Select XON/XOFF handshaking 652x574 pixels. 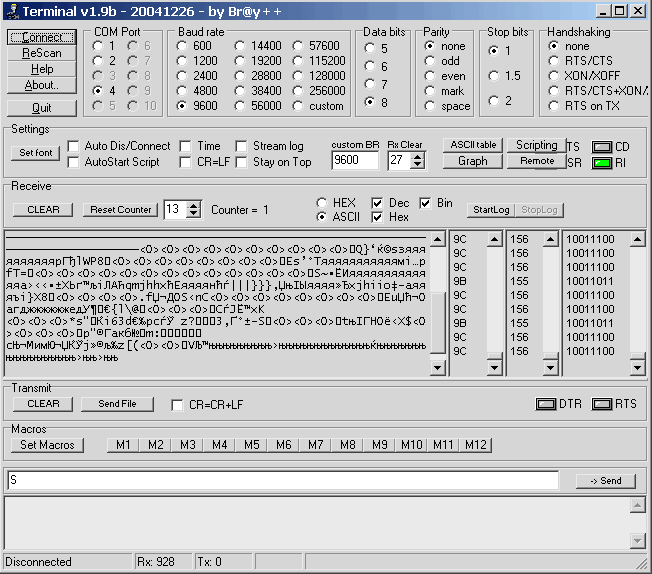(553, 76)
